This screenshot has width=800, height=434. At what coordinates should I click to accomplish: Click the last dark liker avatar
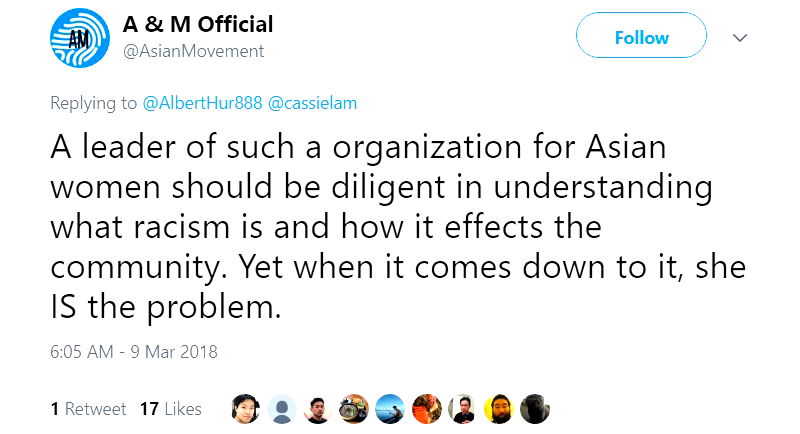pyautogui.click(x=534, y=408)
